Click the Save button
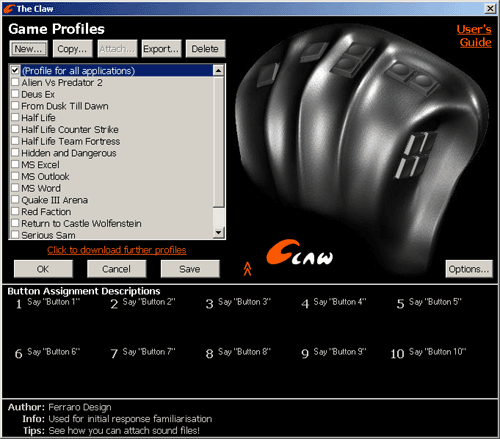The width and height of the screenshot is (500, 439). click(190, 269)
